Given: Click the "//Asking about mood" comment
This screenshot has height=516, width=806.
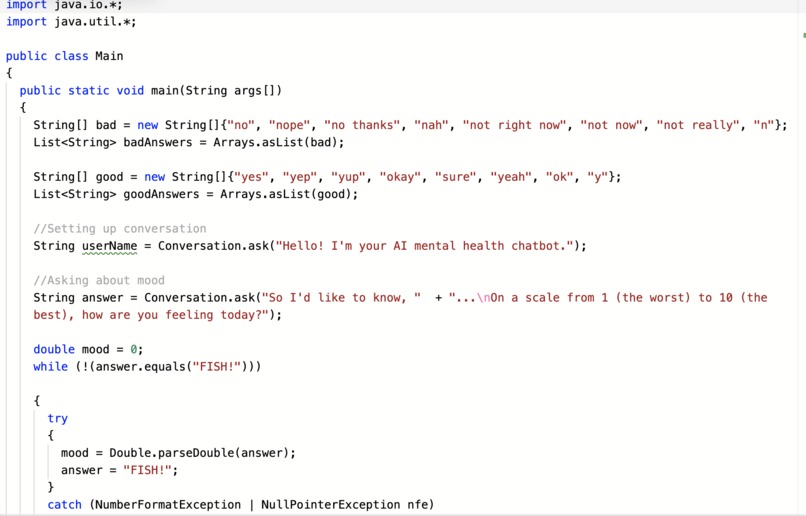Looking at the screenshot, I should [x=99, y=281].
